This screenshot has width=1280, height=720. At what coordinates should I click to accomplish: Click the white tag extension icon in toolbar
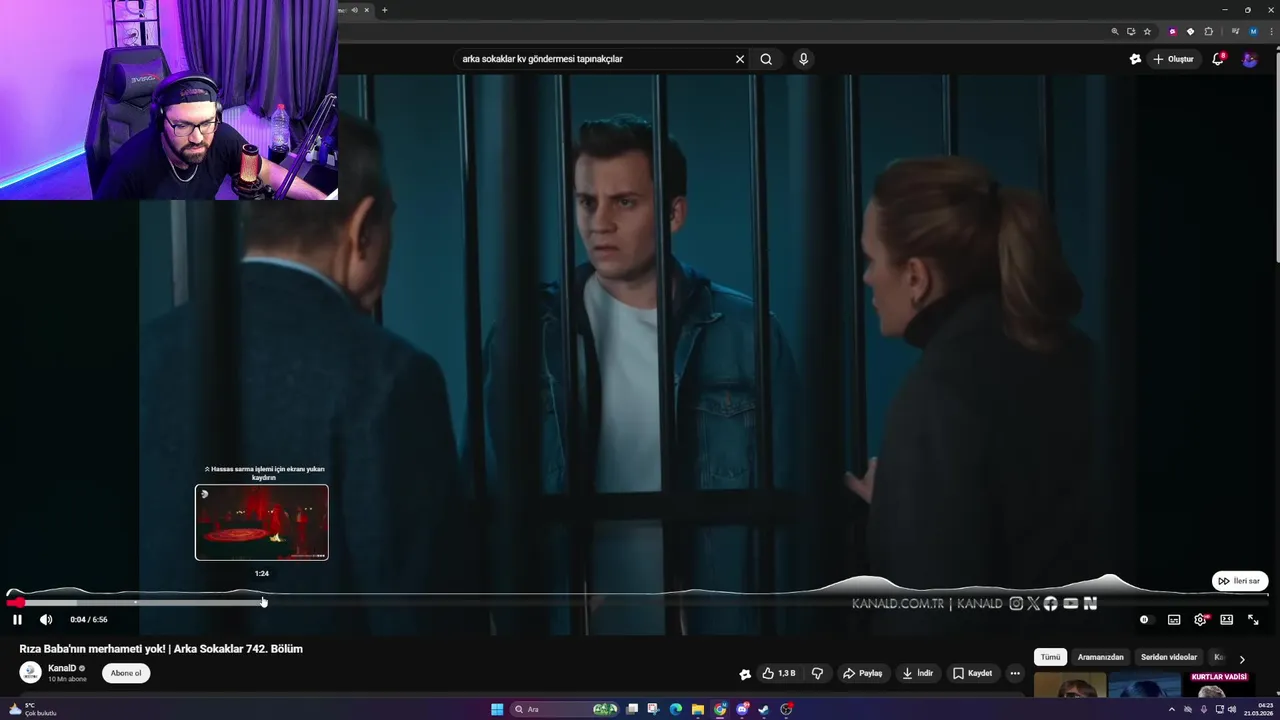pyautogui.click(x=1190, y=31)
